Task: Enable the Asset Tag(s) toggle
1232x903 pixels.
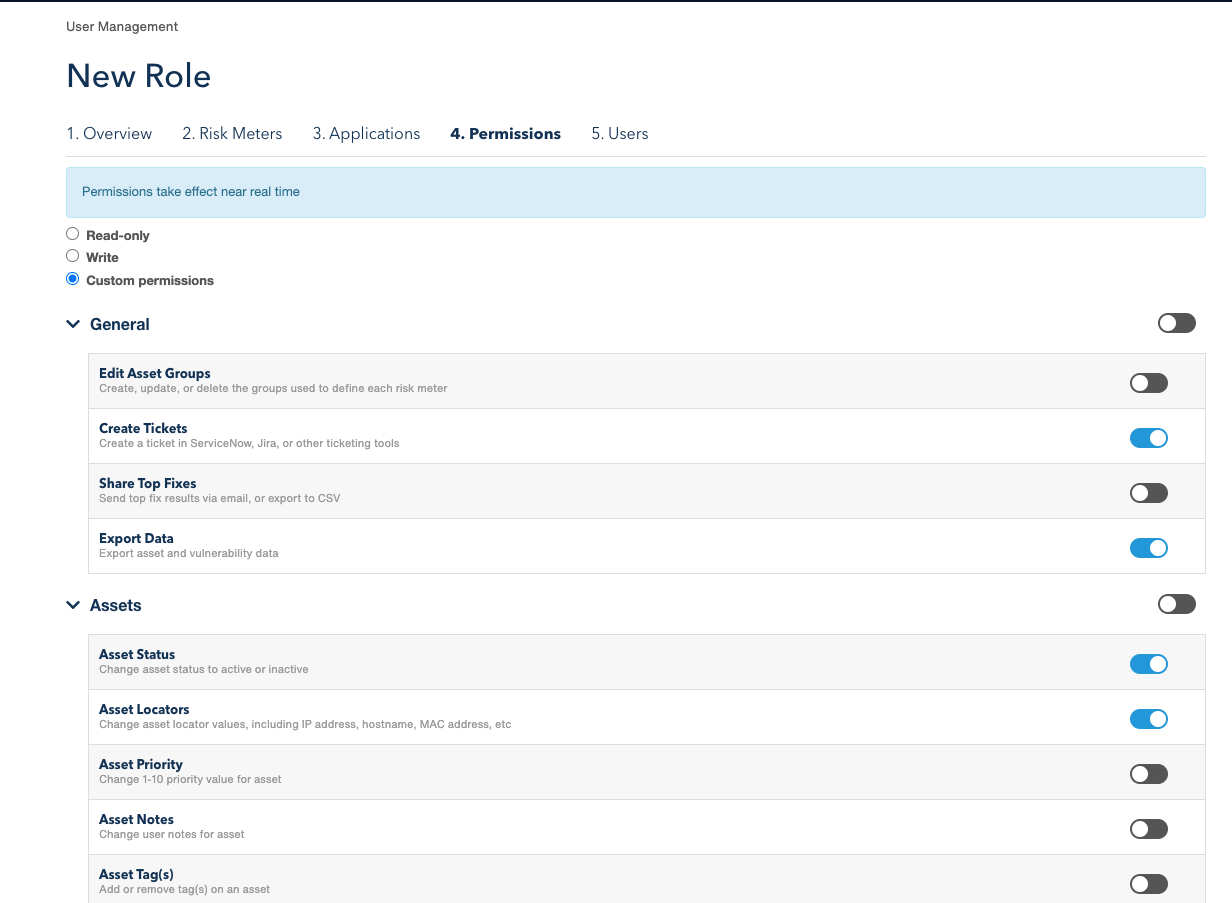Action: pyautogui.click(x=1148, y=884)
